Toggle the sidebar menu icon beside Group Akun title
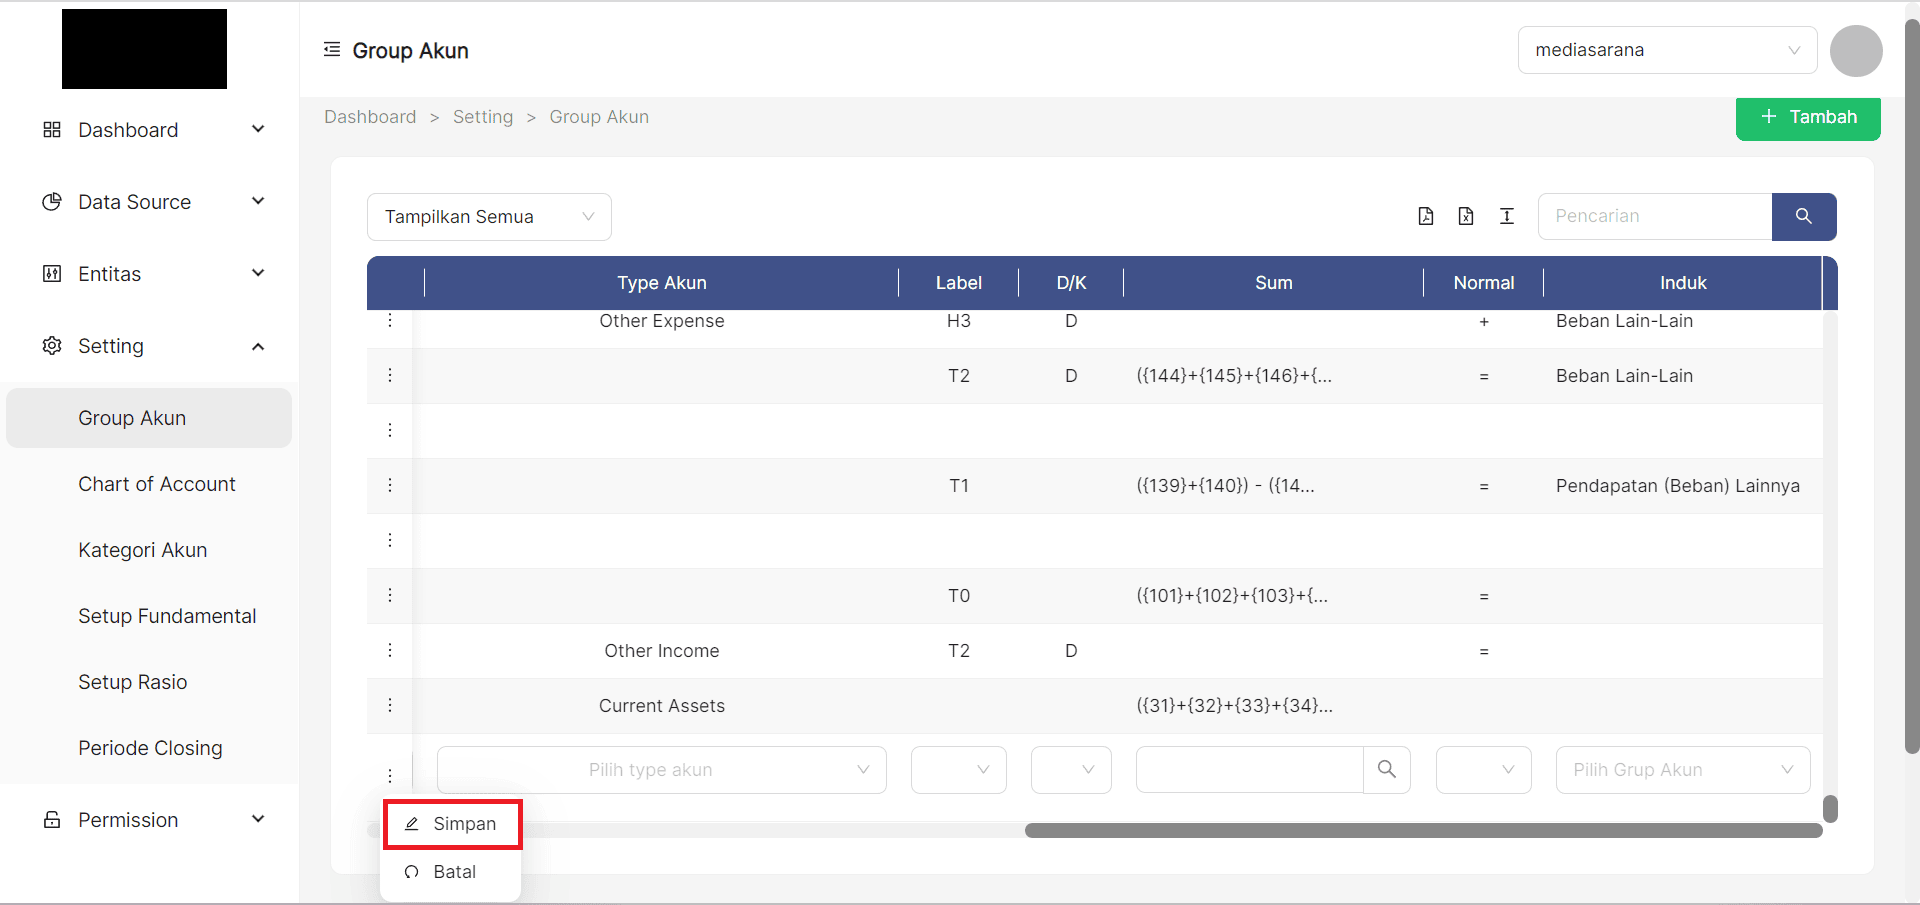Viewport: 1920px width, 905px height. point(332,50)
